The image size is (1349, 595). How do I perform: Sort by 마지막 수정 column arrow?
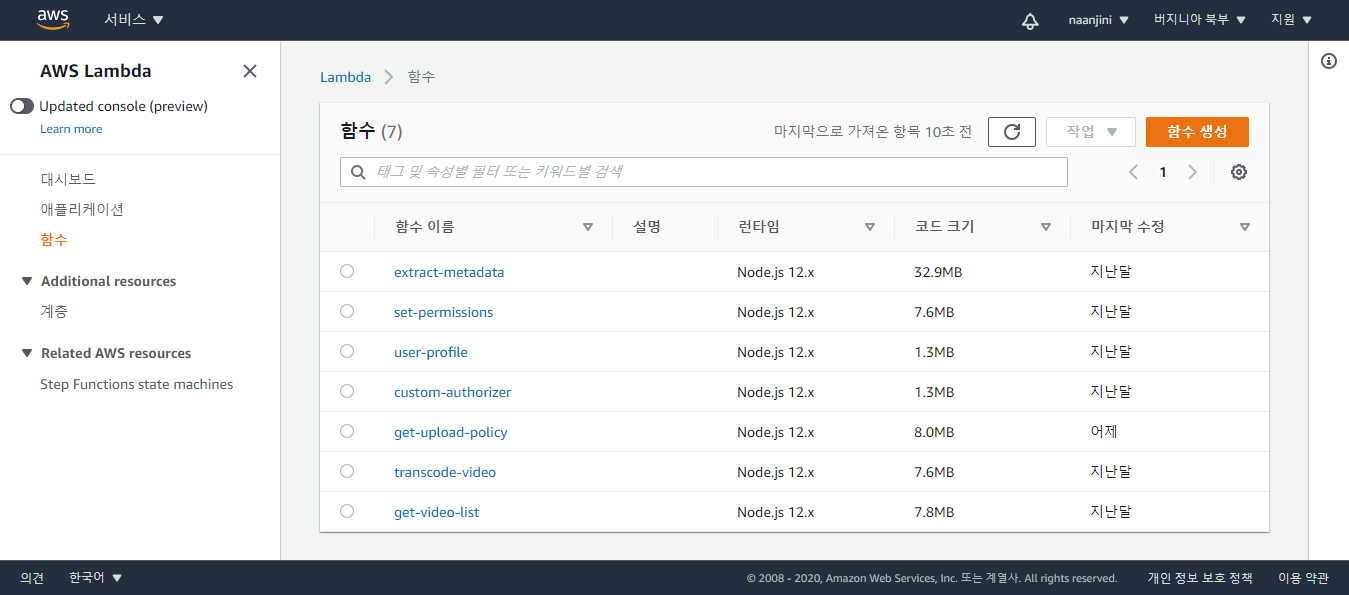click(x=1245, y=227)
